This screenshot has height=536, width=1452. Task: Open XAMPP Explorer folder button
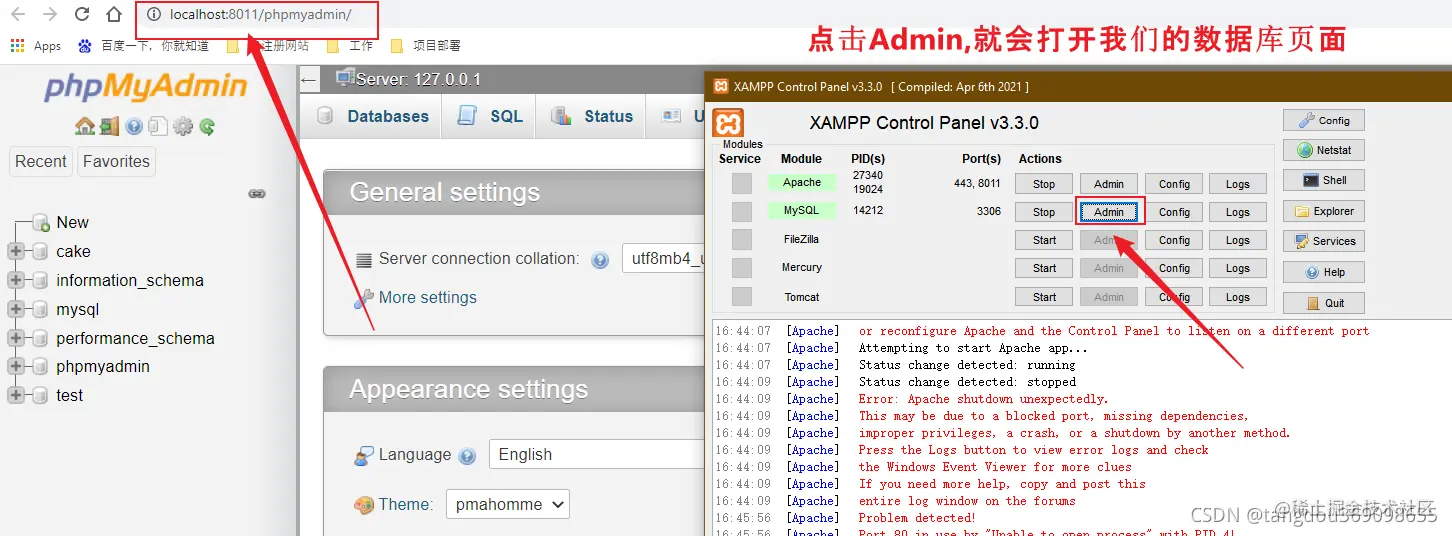1324,211
